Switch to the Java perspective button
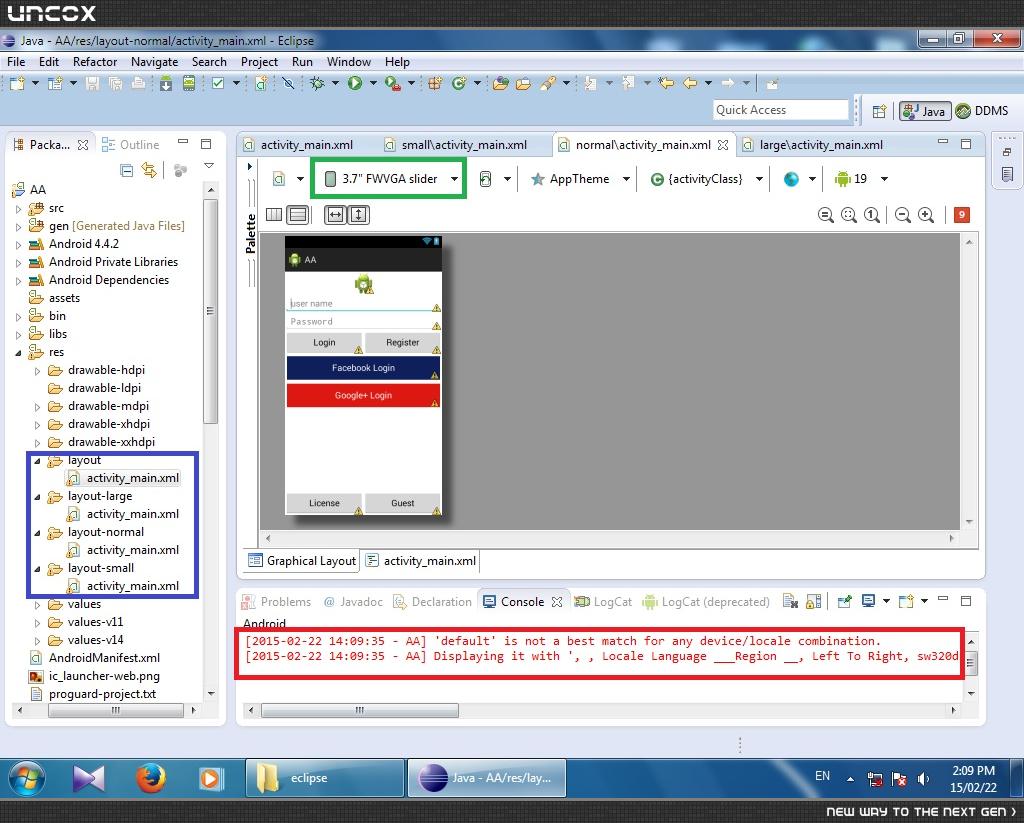The image size is (1024, 823). (x=925, y=111)
